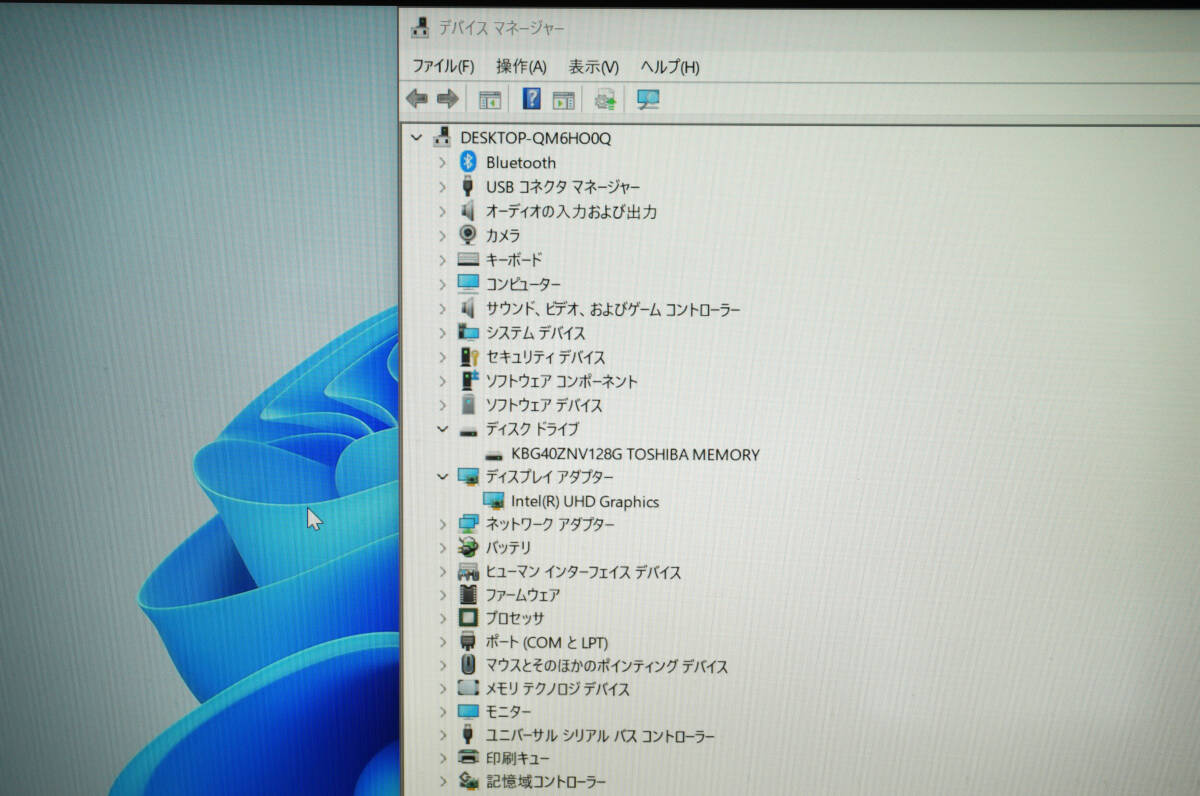Click the monitor icon beside コンピューター

468,284
